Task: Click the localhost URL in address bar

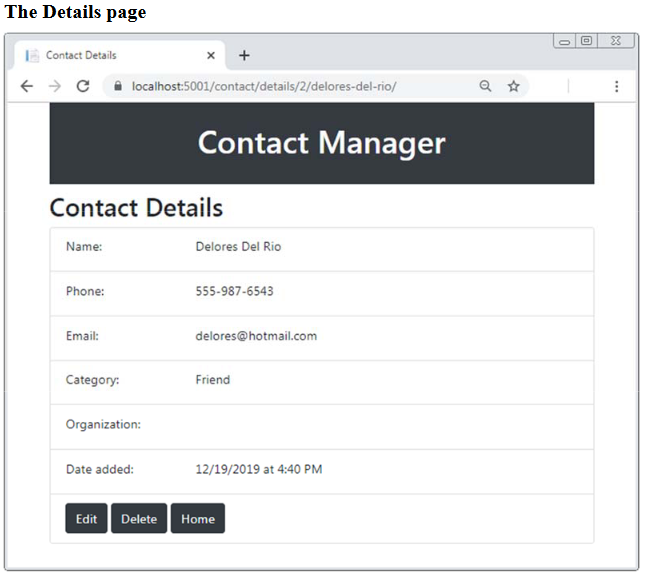Action: pos(264,86)
